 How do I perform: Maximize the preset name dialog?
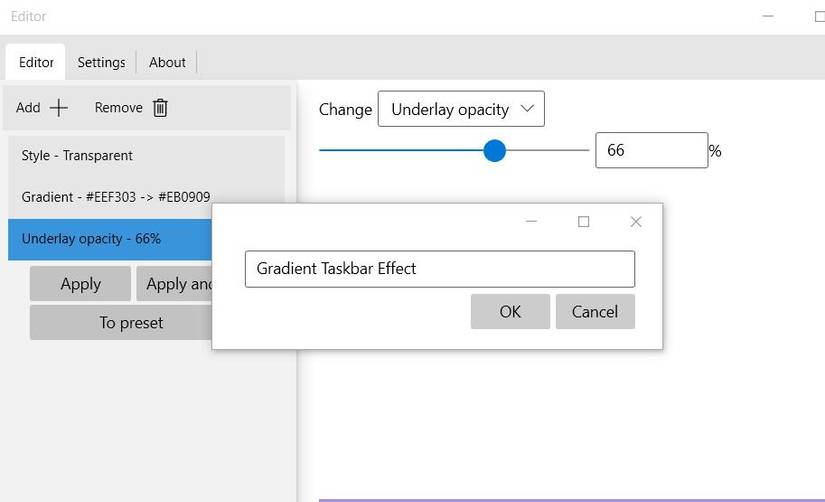(584, 222)
